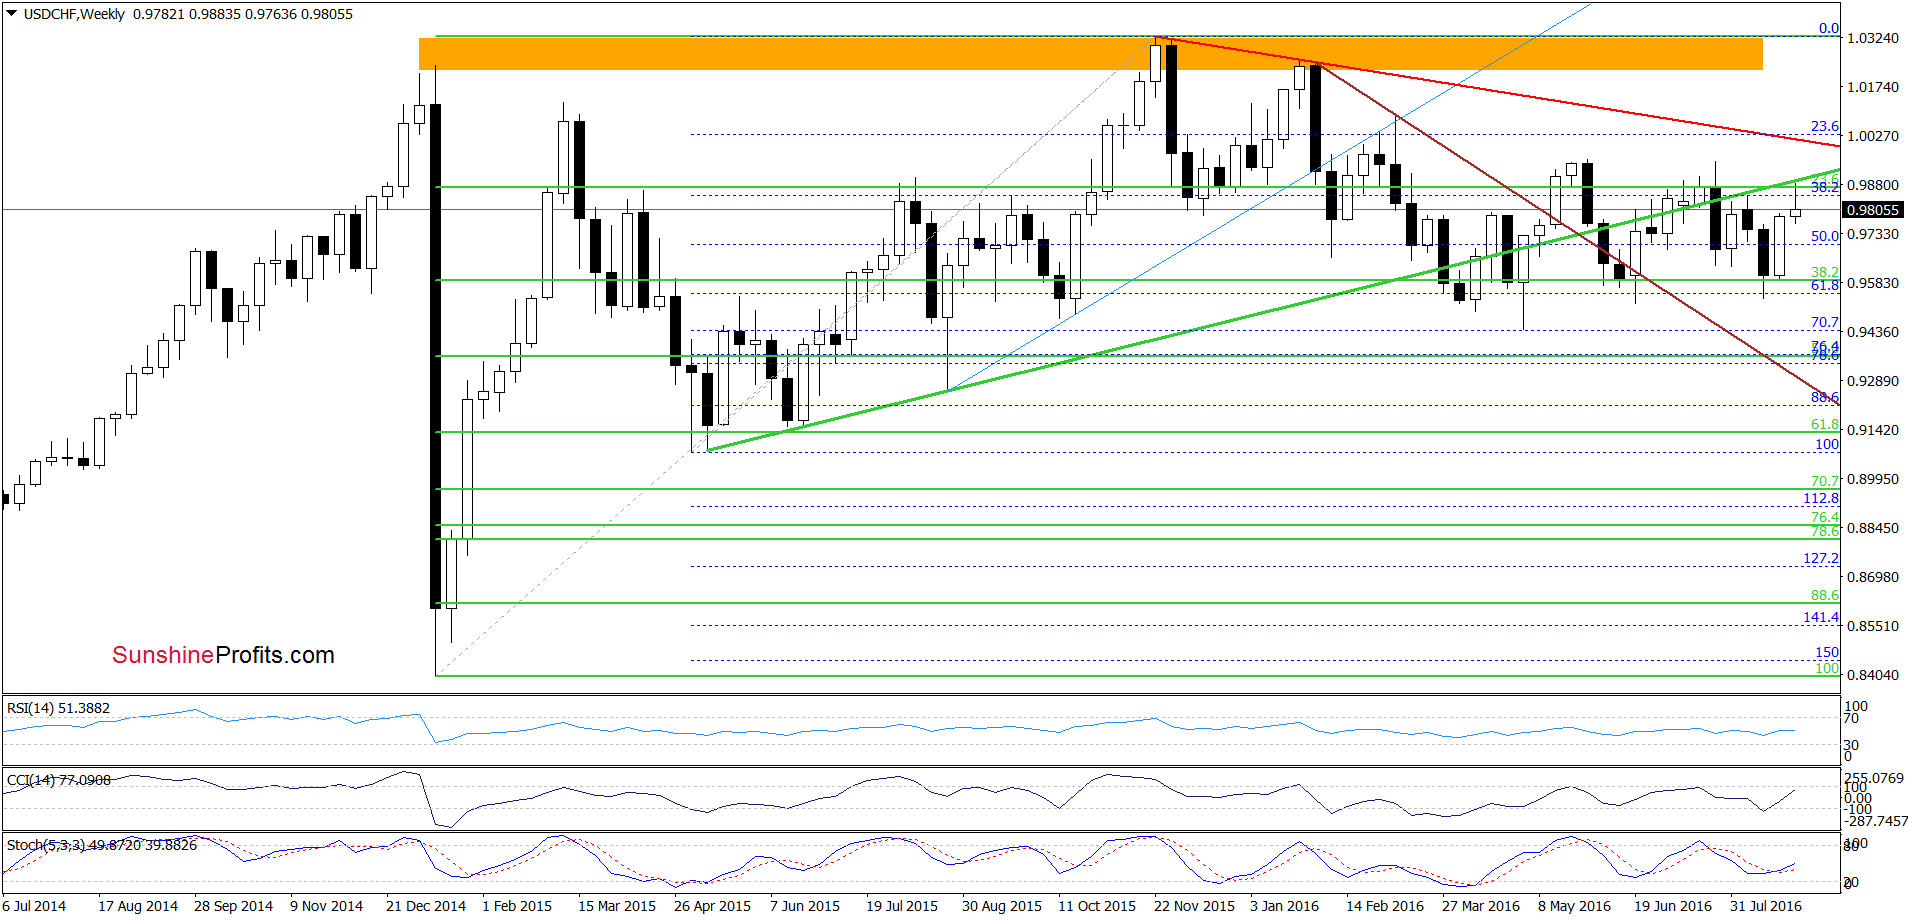Image resolution: width=1908 pixels, height=920 pixels.
Task: Click the 1.03240 price axis label
Action: [x=1872, y=38]
